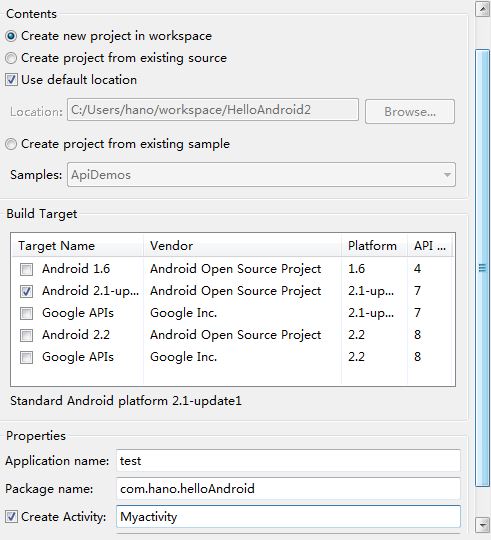Choose Create project from existing source

(11, 58)
